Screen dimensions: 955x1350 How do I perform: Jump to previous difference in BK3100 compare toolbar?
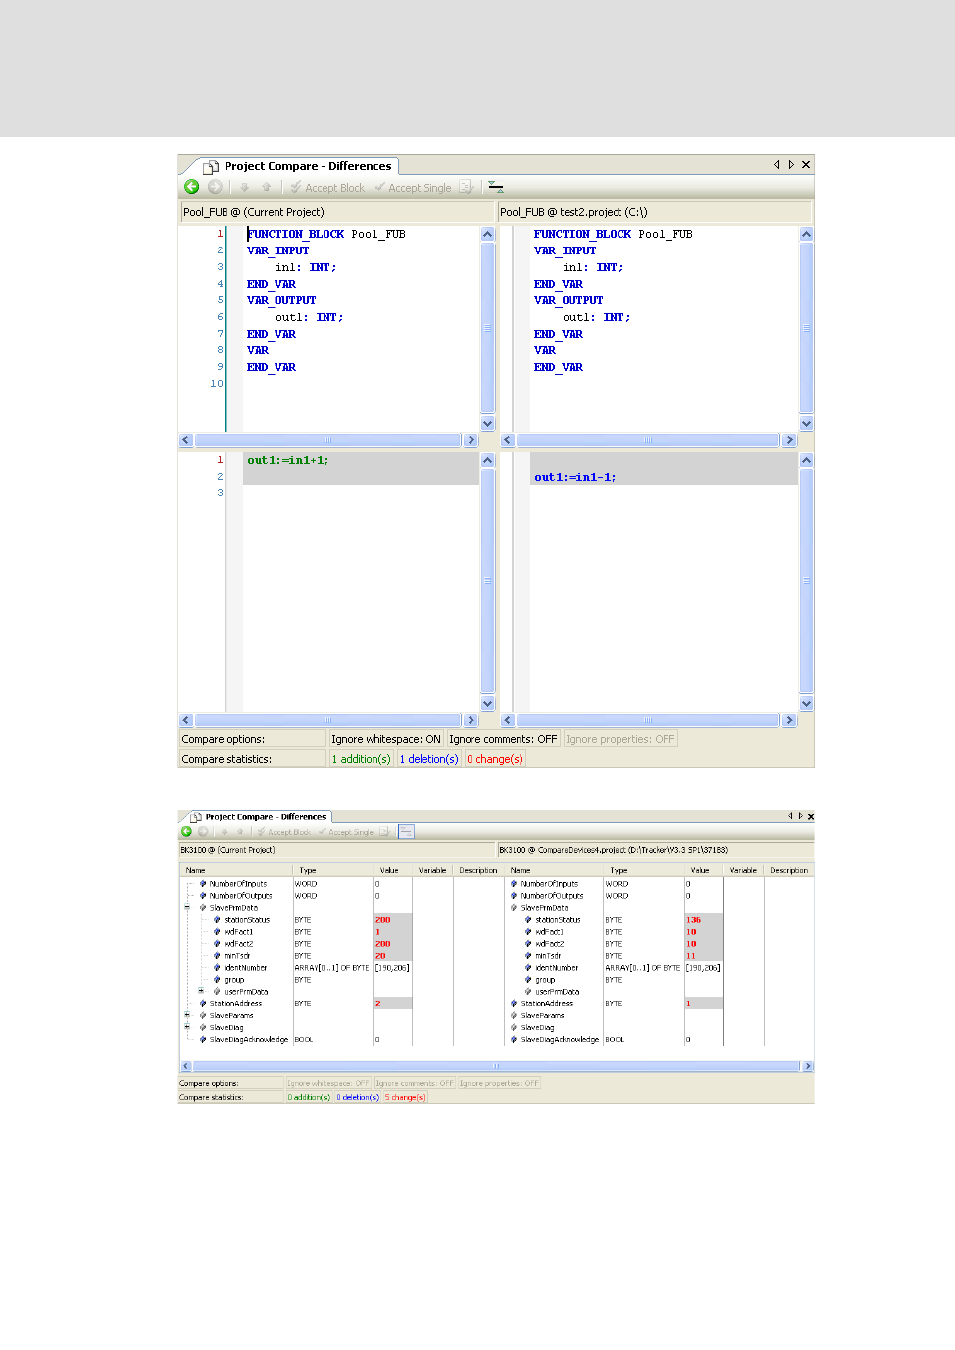[x=240, y=831]
